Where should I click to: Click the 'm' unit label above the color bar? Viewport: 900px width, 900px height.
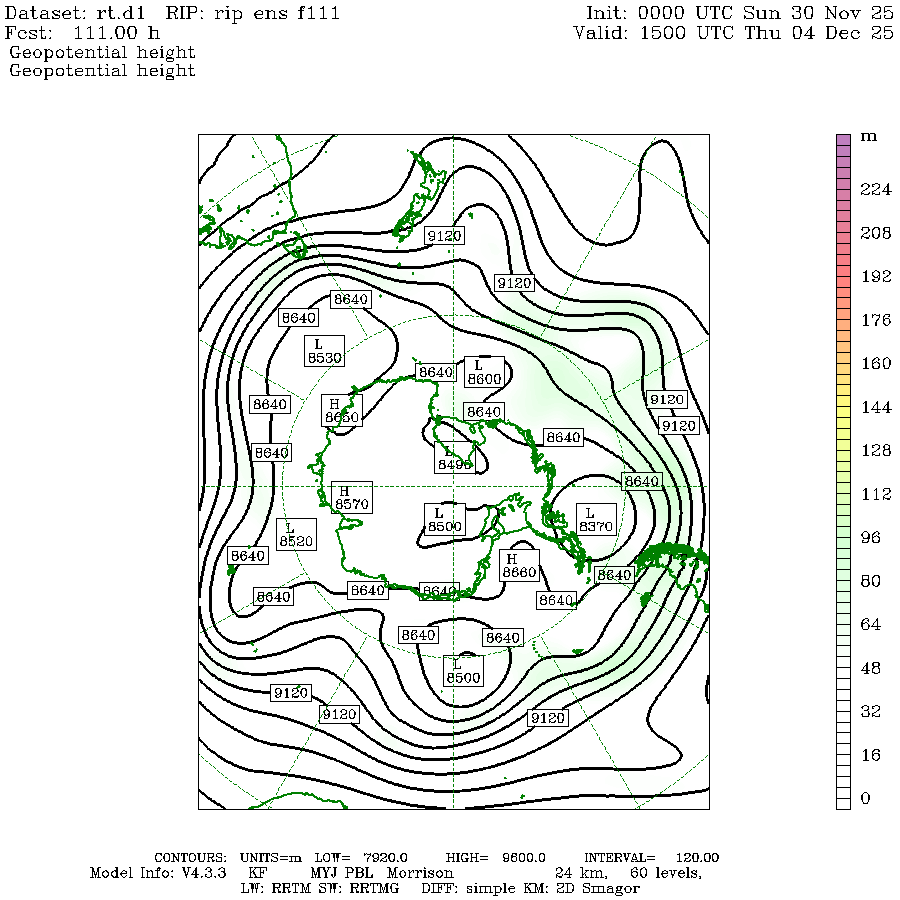pos(868,136)
